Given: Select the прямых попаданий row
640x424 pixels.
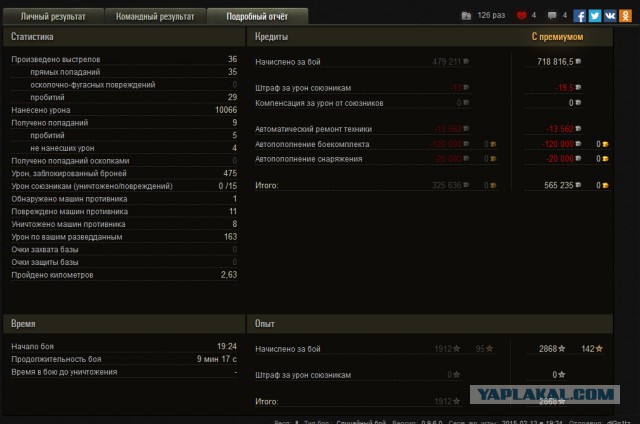Looking at the screenshot, I should coord(124,72).
